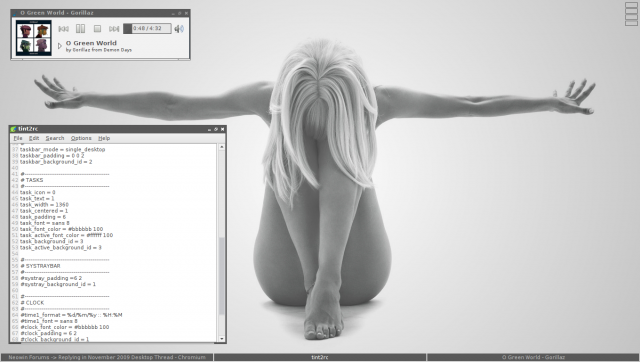Close the tint2rc editor window

click(222, 129)
